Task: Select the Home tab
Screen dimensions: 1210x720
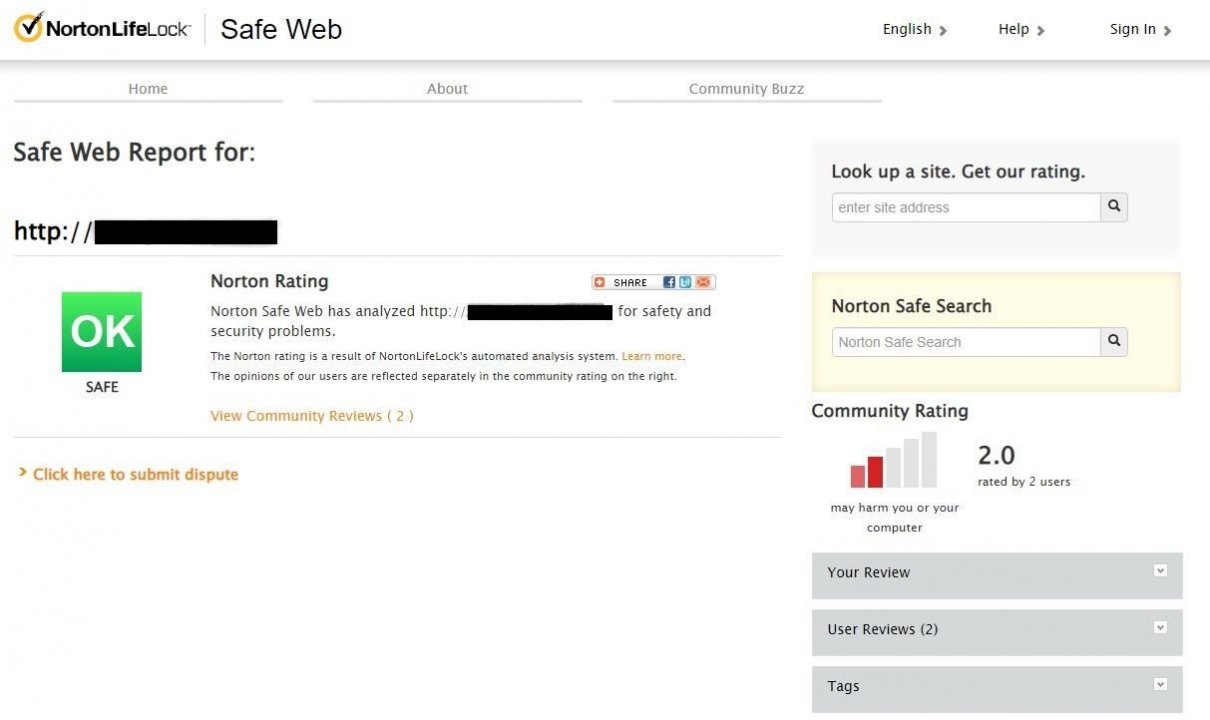Action: (147, 88)
